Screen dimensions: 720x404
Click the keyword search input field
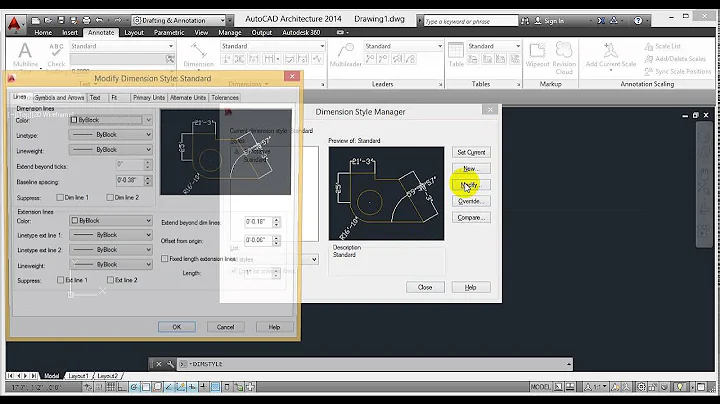pos(470,21)
